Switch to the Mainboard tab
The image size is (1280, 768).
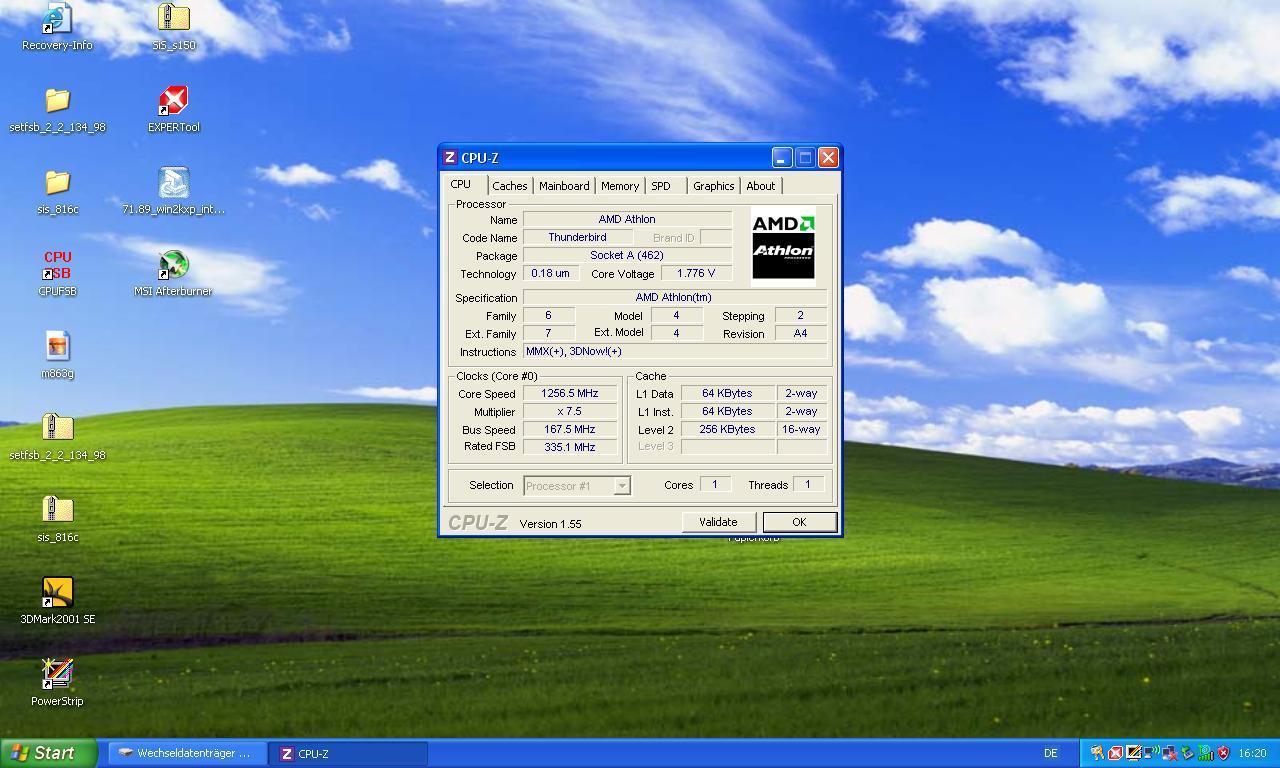tap(564, 186)
